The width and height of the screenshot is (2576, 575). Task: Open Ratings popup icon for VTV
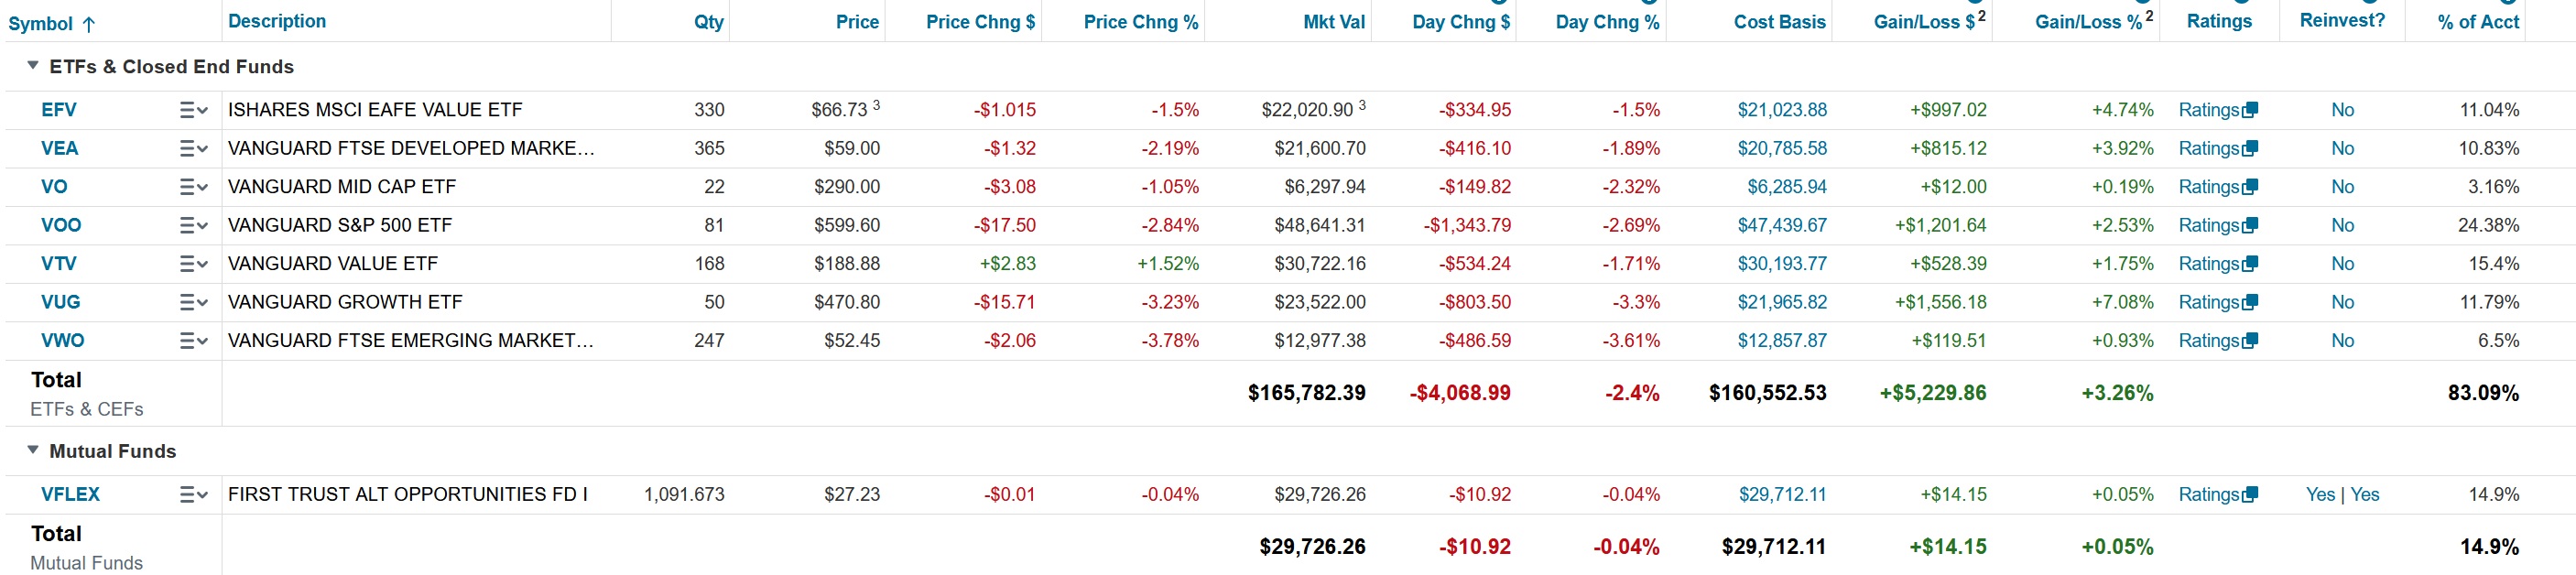click(2250, 264)
